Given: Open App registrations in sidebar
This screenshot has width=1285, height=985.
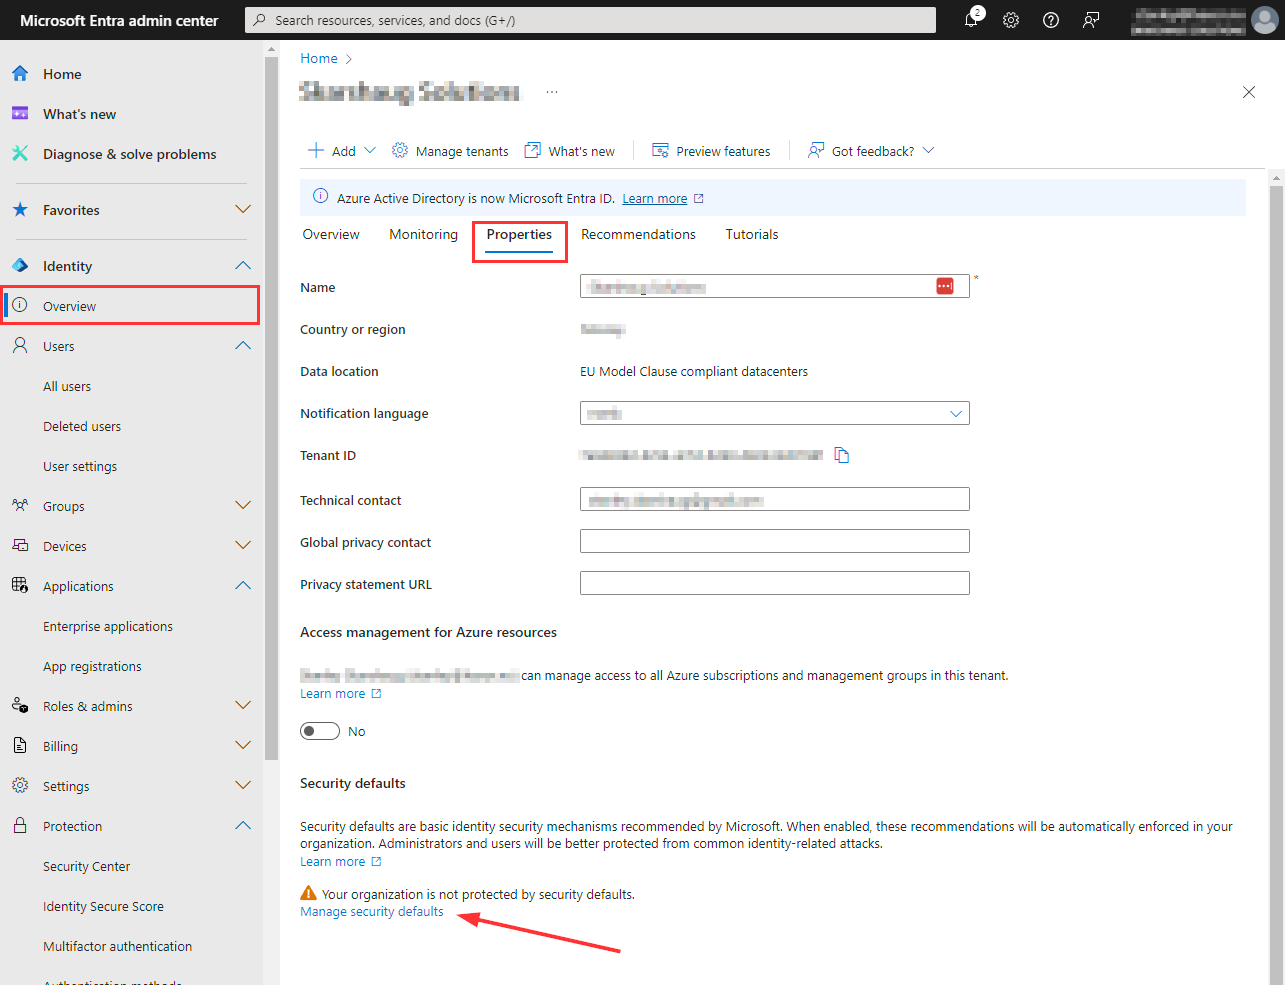Looking at the screenshot, I should pyautogui.click(x=92, y=666).
